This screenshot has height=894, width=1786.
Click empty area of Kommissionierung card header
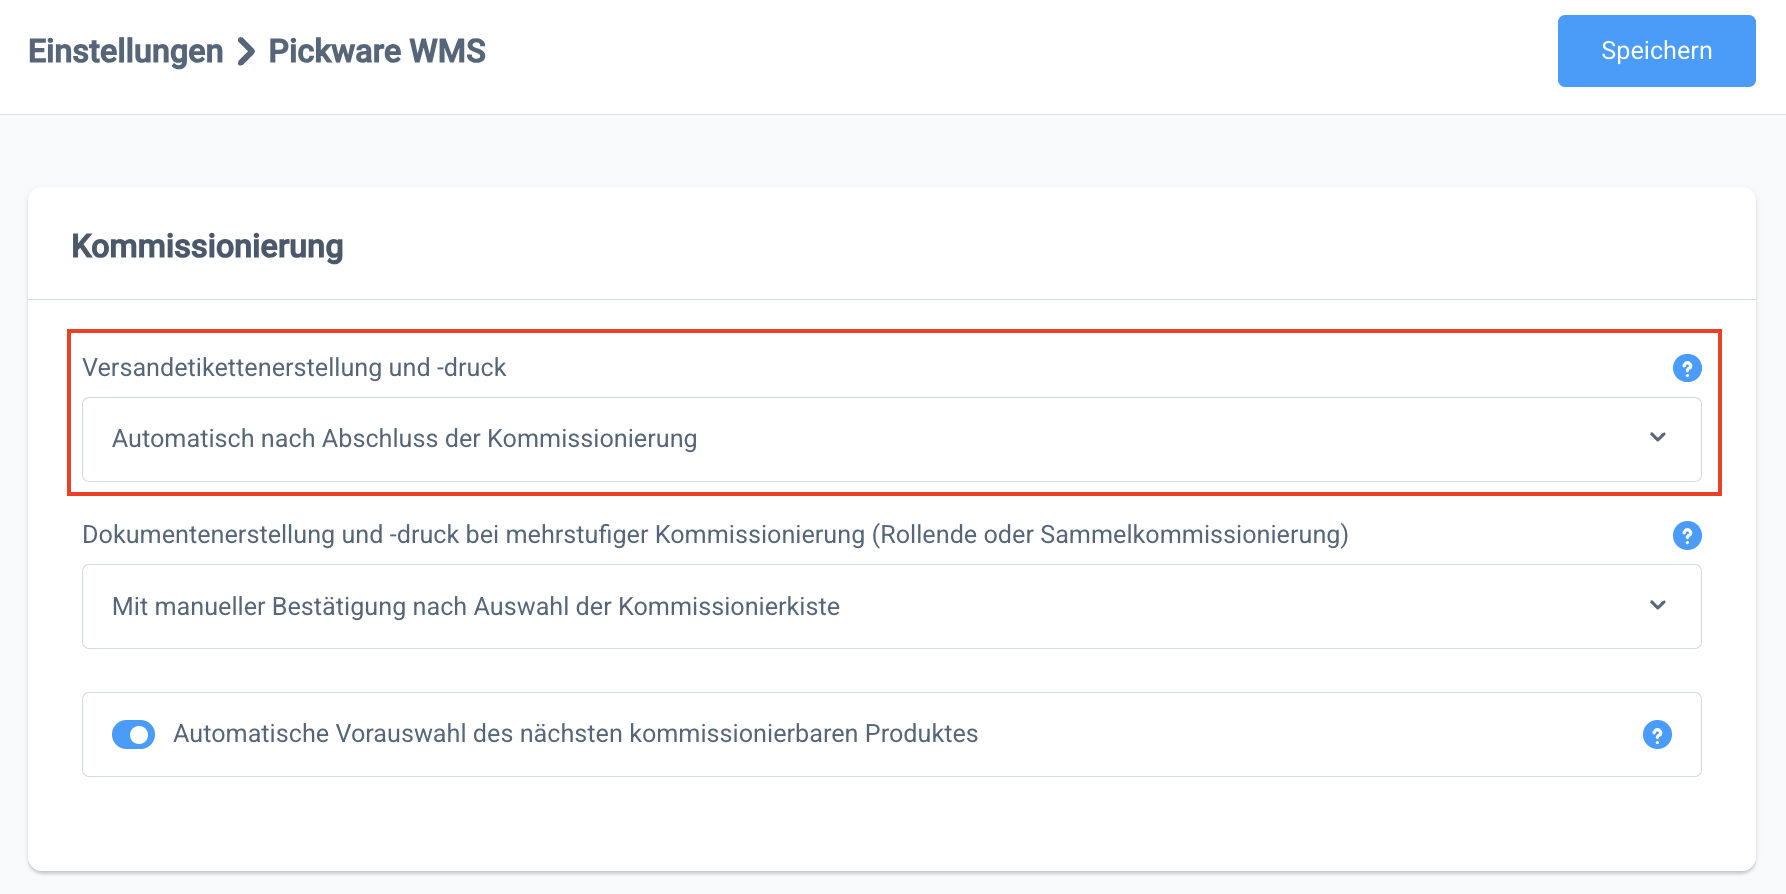coord(1000,246)
